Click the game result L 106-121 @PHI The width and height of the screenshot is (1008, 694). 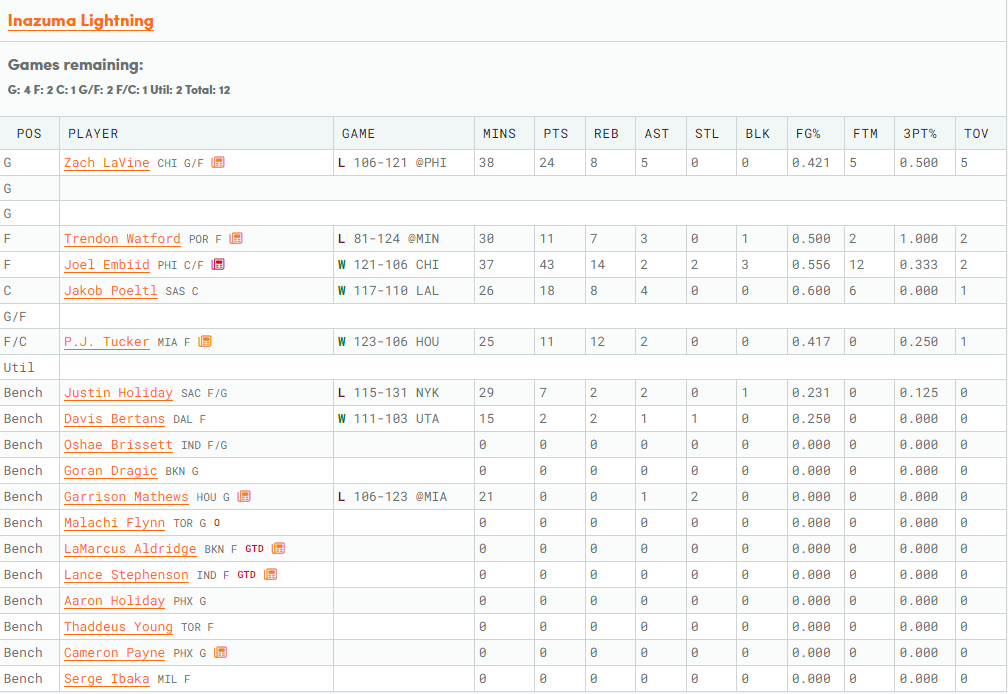point(392,163)
